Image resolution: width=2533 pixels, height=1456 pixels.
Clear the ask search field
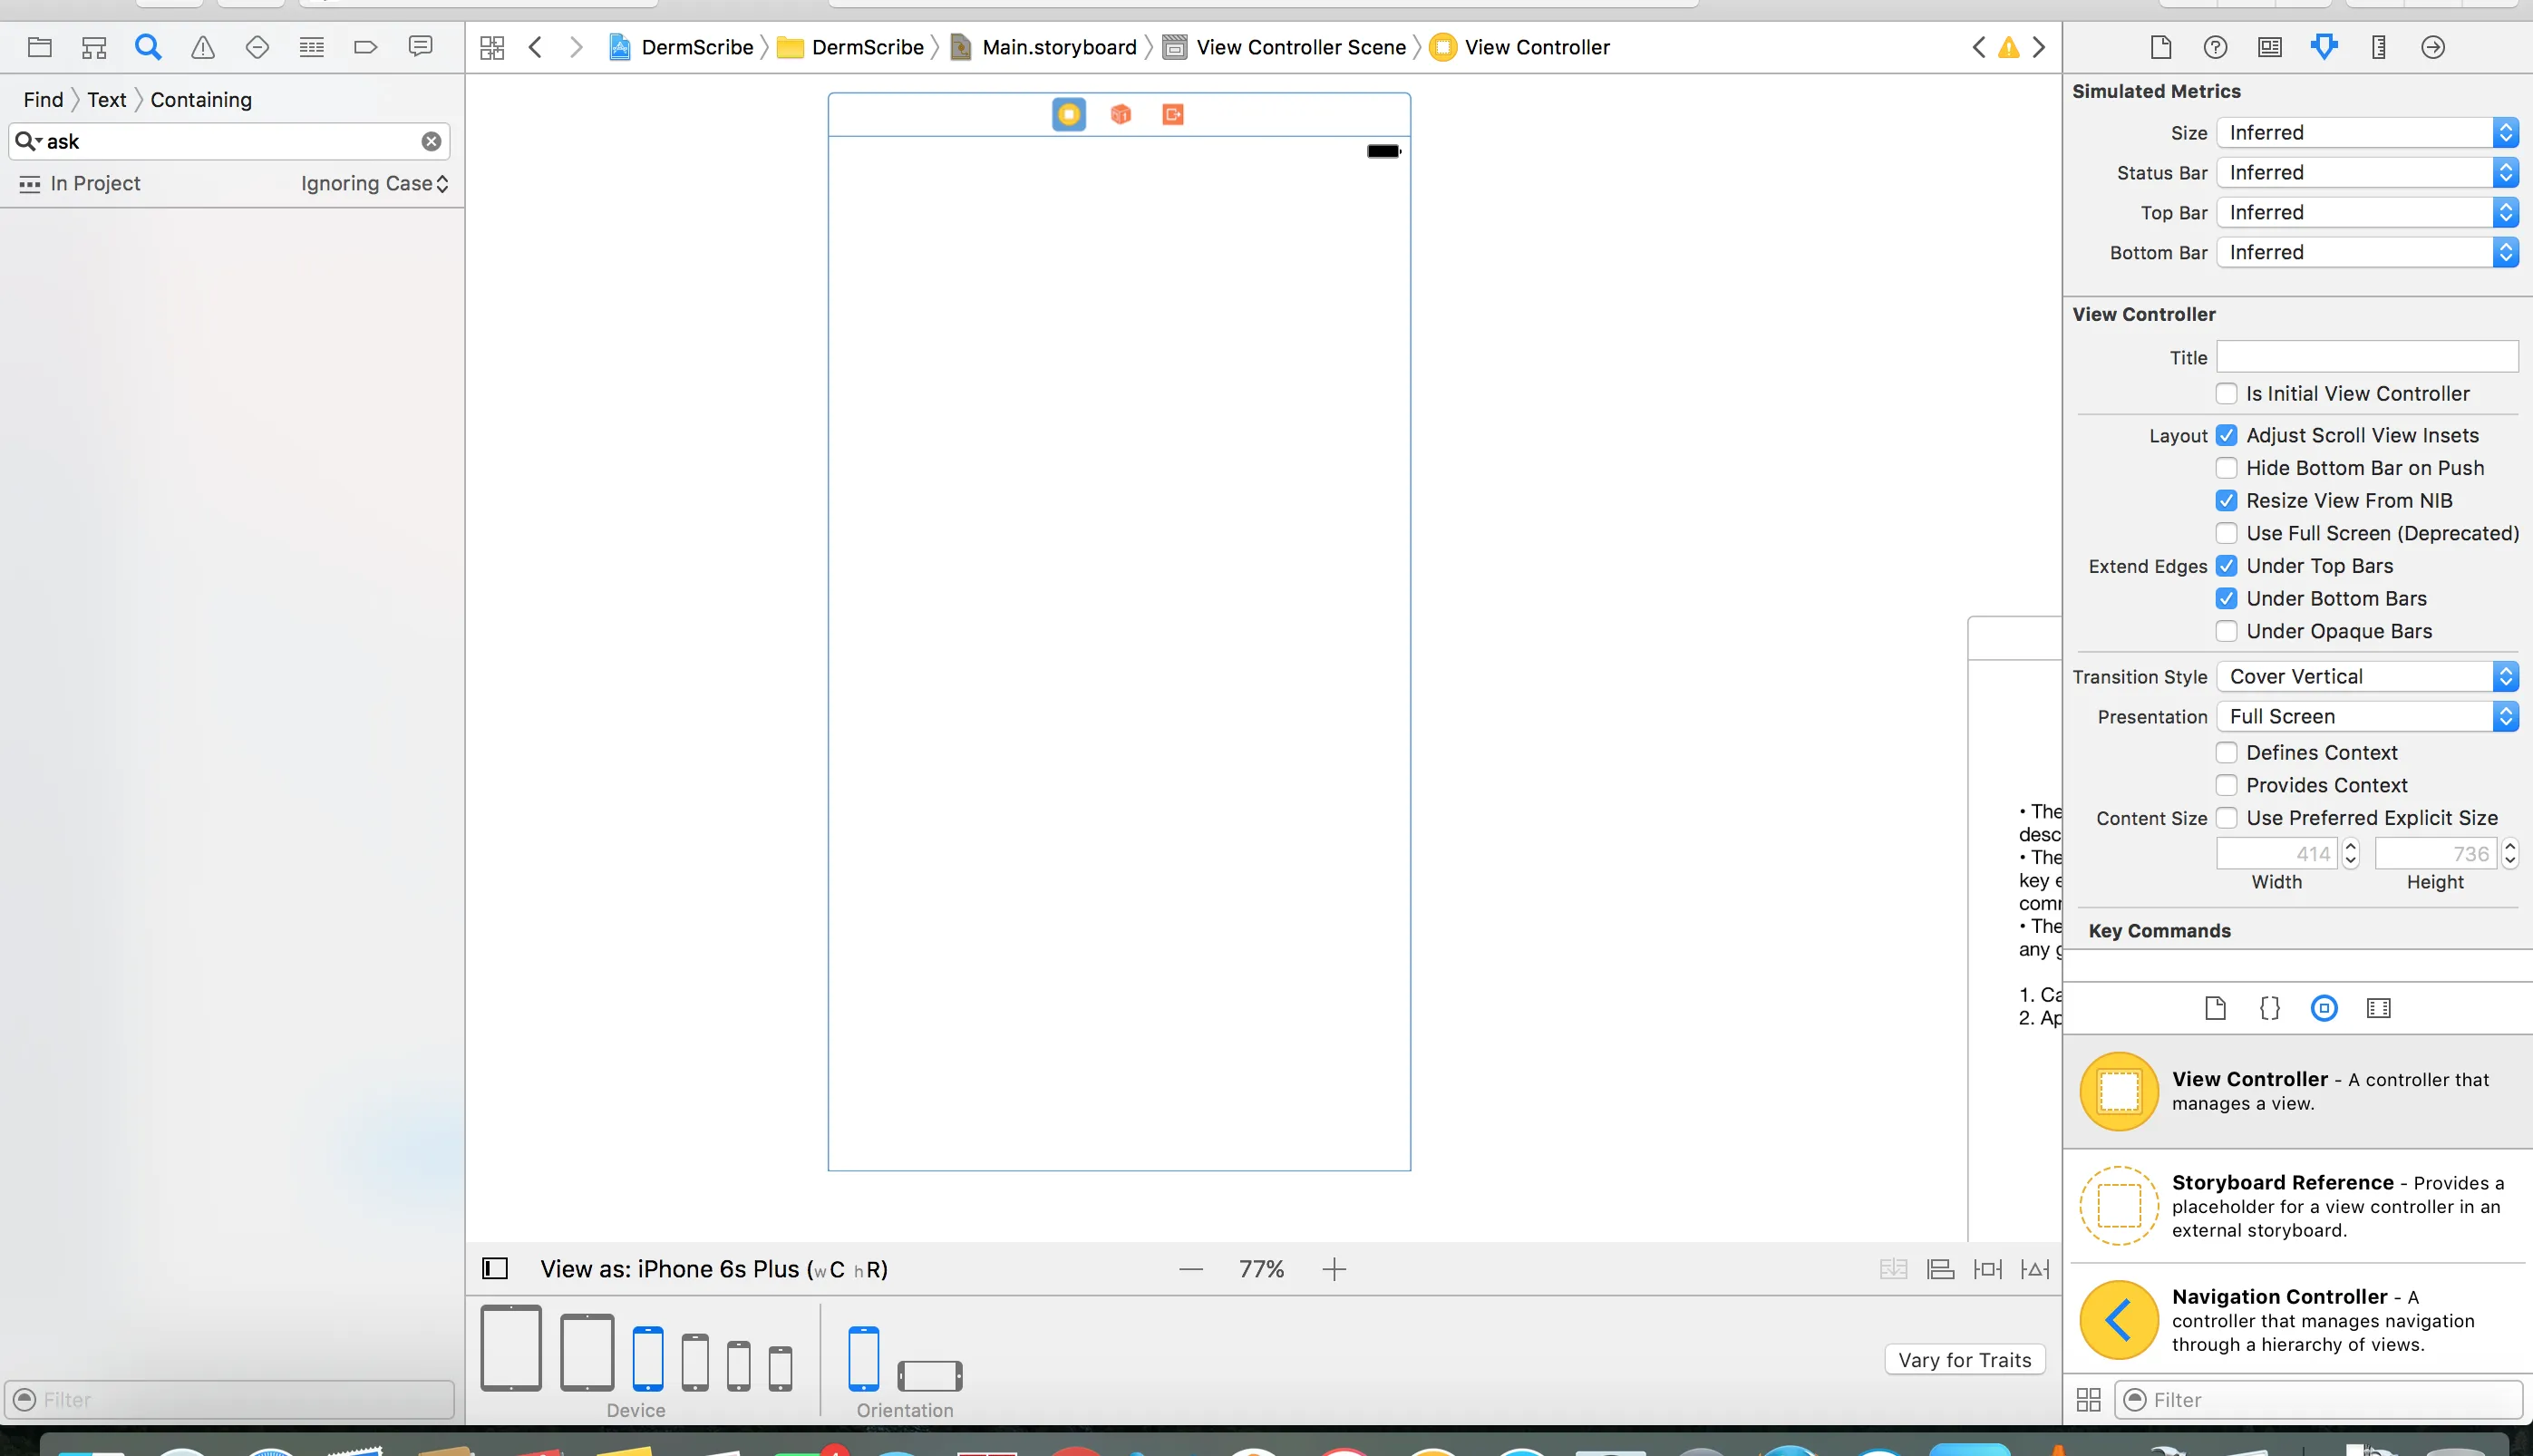click(431, 142)
